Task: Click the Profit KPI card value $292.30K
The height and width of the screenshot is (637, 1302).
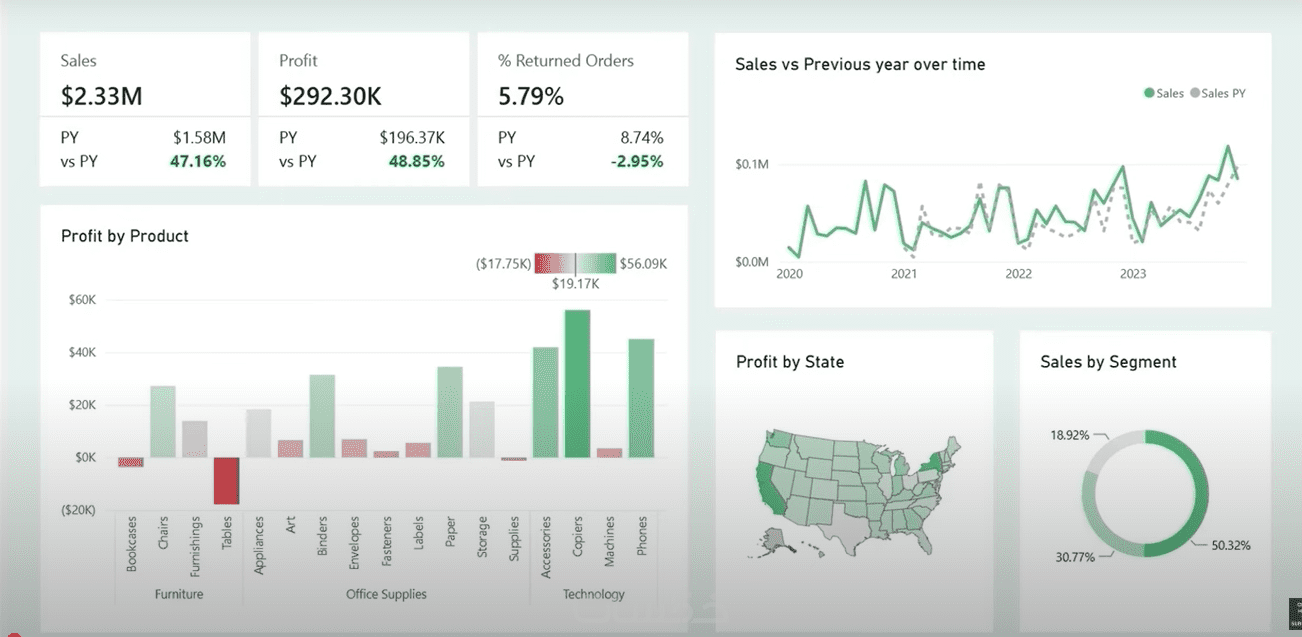Action: click(x=331, y=97)
